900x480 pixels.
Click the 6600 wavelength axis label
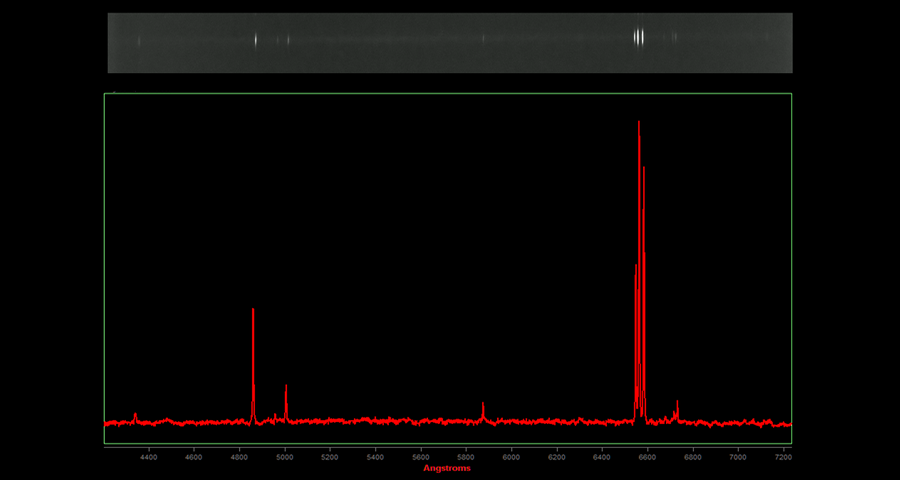647,456
